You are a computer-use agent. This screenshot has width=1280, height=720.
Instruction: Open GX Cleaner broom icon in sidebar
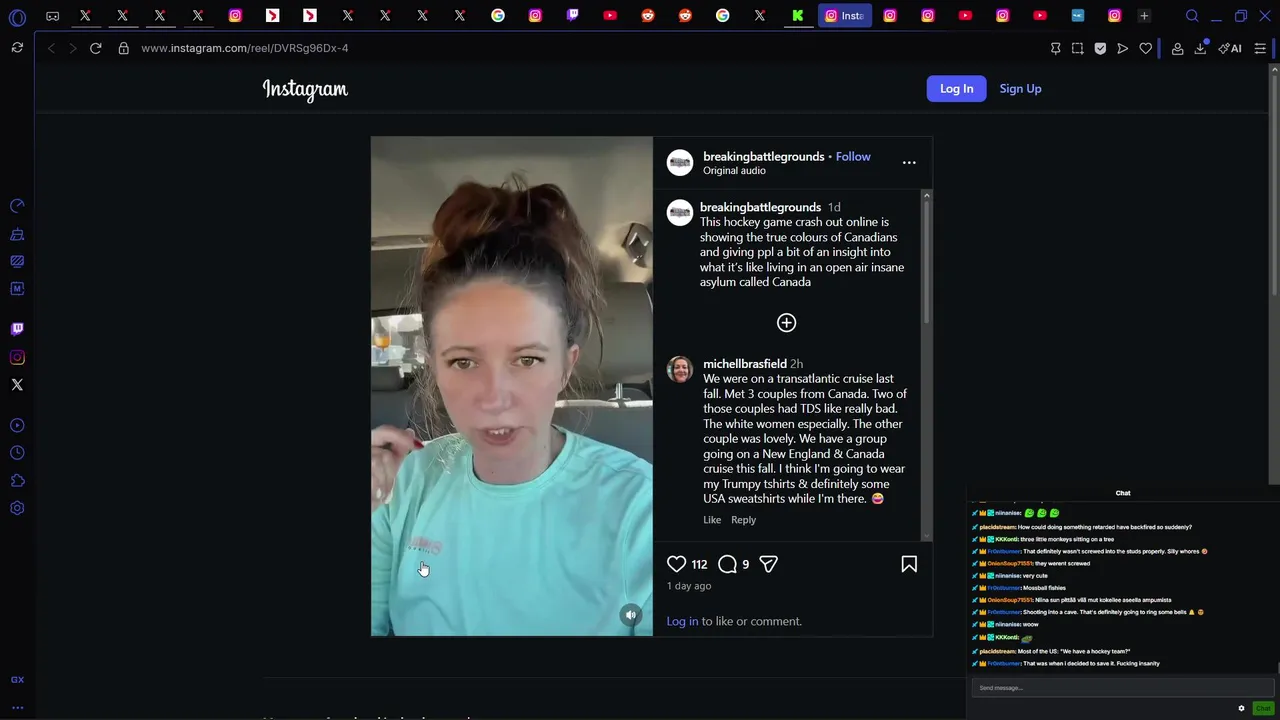click(x=17, y=234)
